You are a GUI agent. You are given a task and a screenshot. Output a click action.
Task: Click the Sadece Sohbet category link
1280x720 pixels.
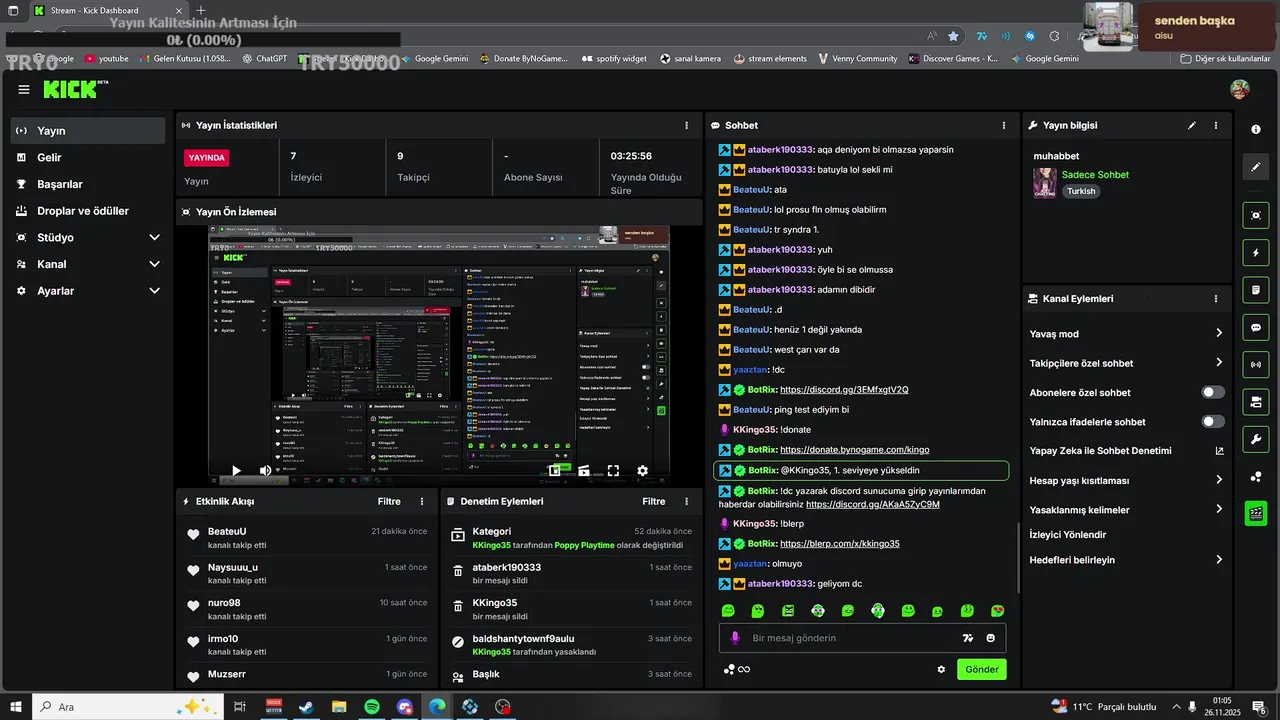(x=1095, y=174)
